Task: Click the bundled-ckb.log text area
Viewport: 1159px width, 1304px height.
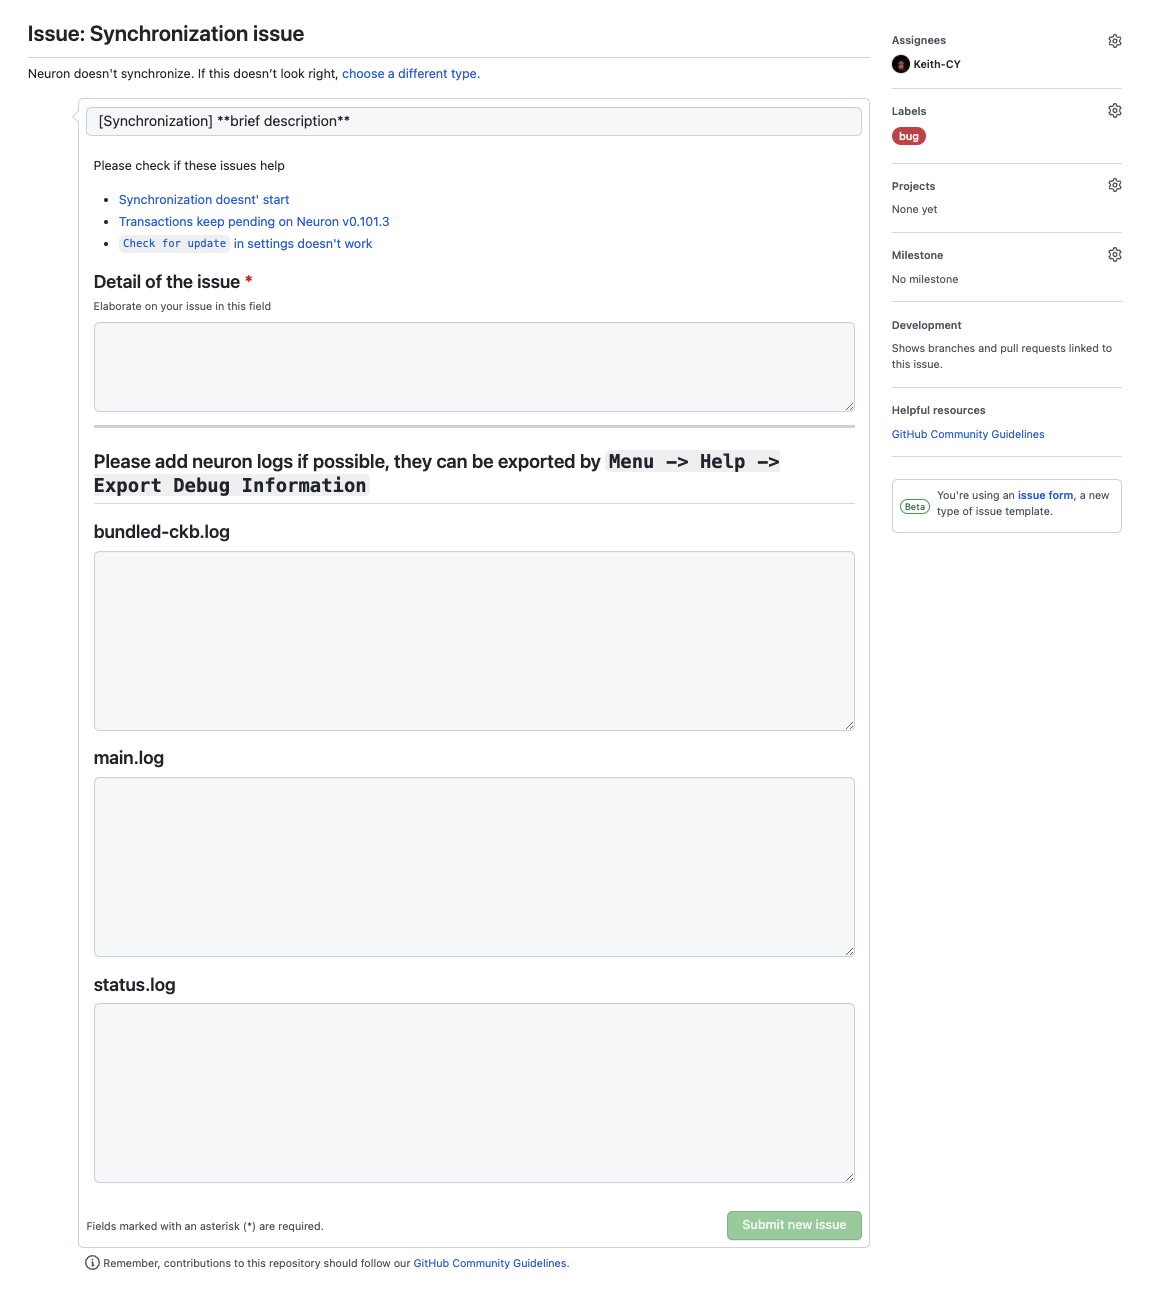Action: pos(474,641)
